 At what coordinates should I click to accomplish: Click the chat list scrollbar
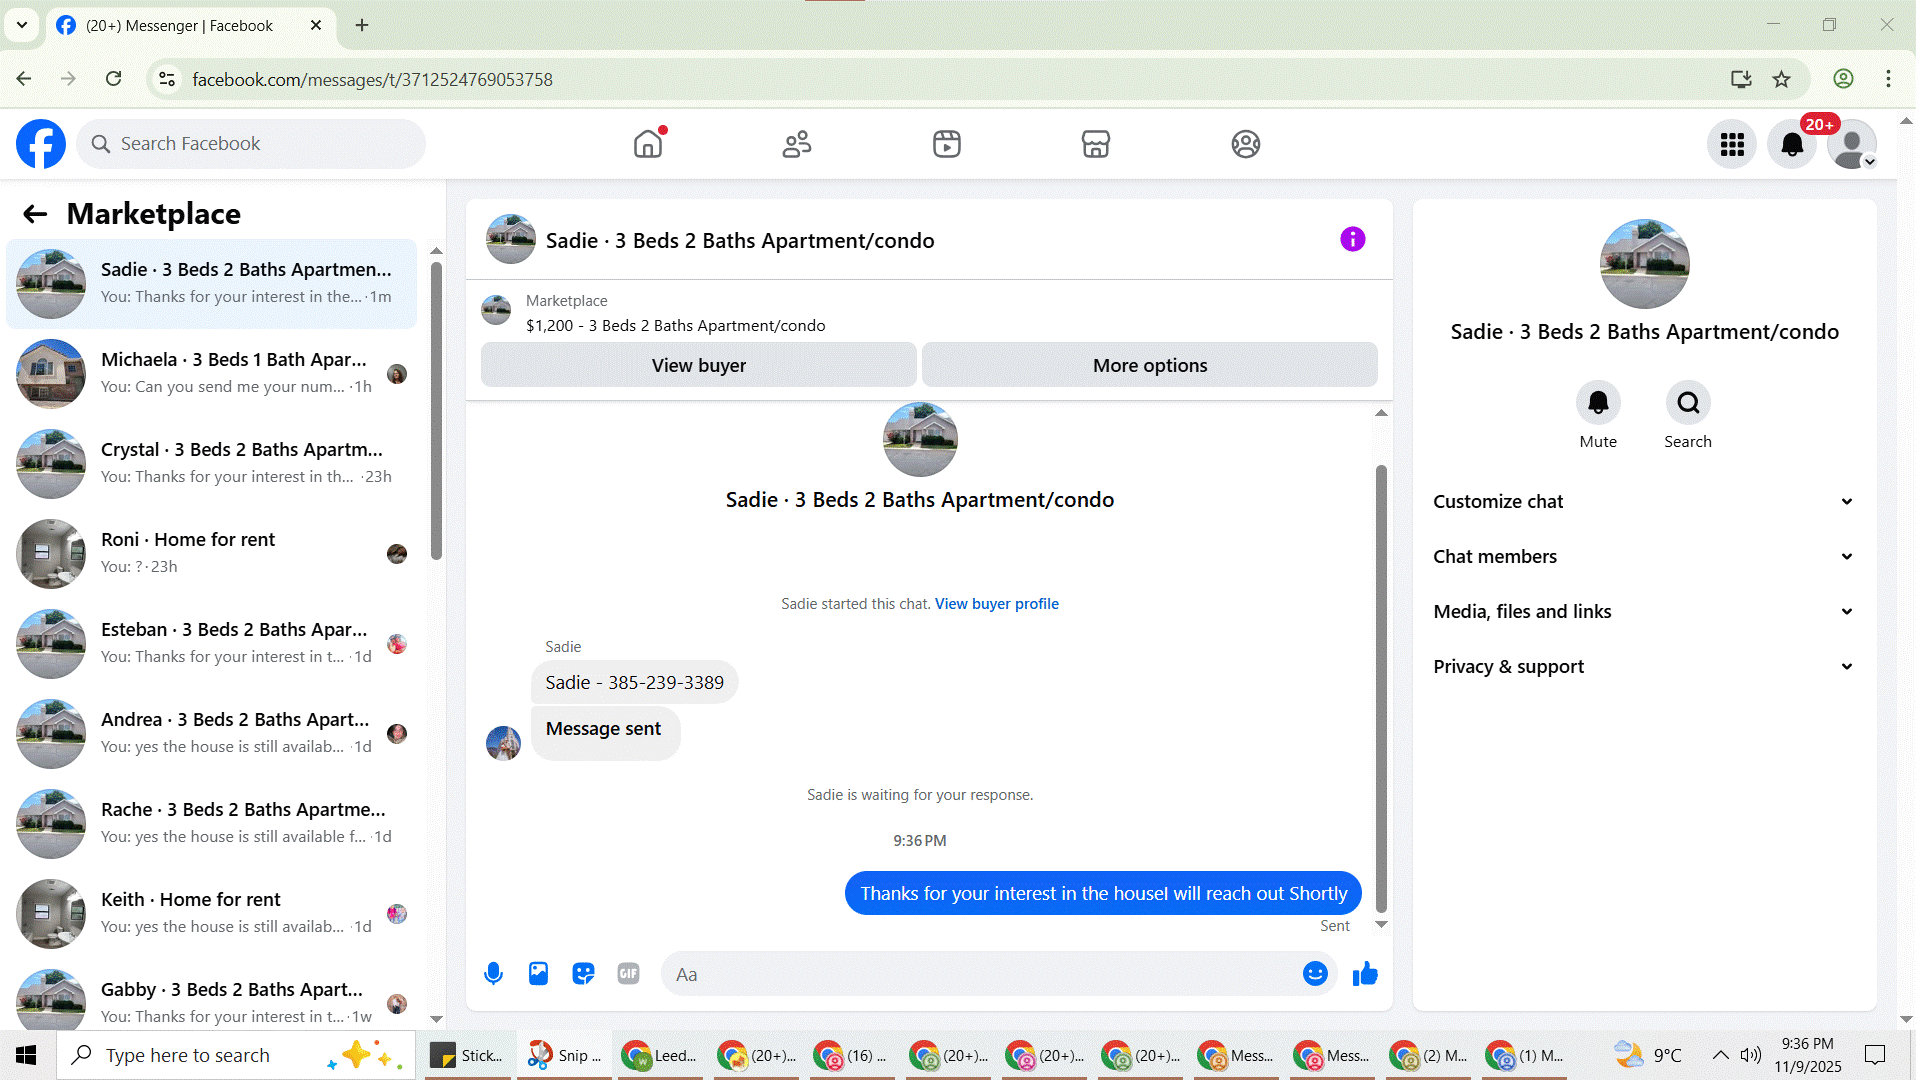click(x=436, y=410)
